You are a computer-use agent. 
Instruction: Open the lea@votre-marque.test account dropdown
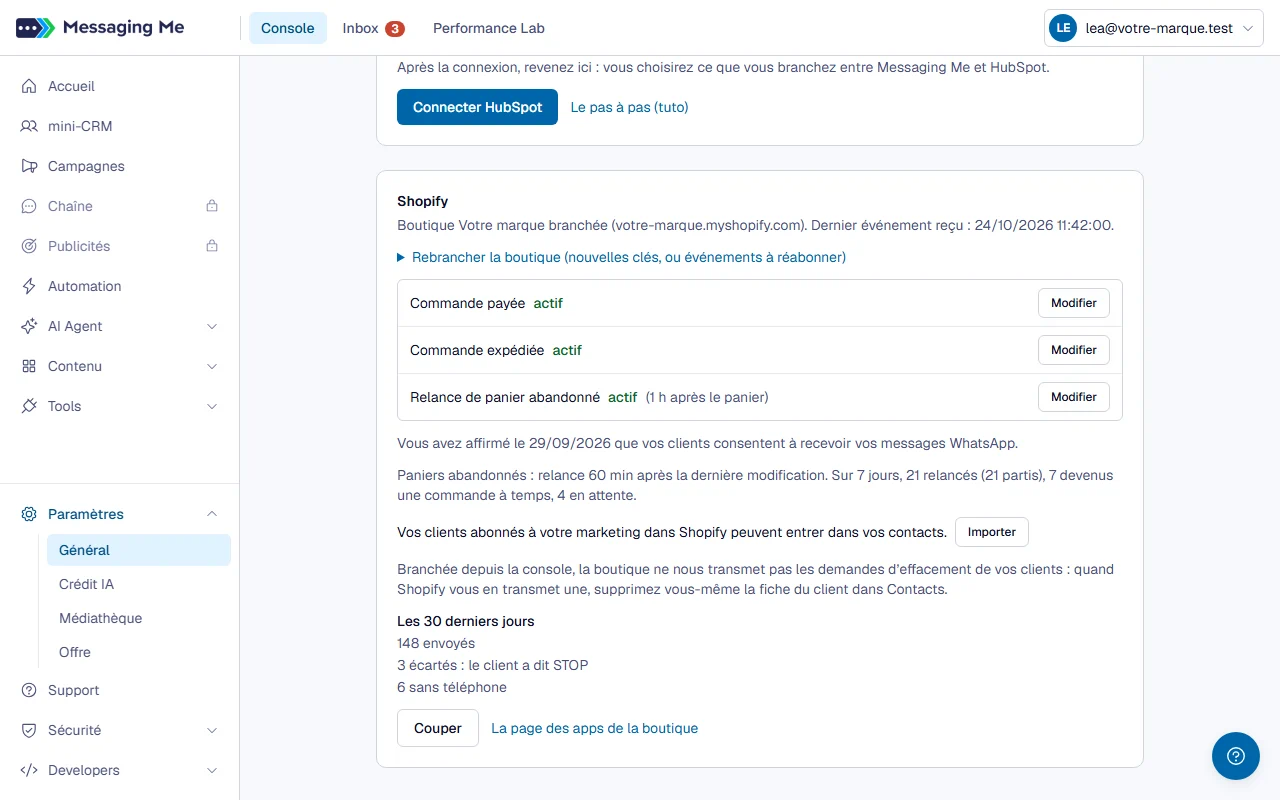[x=1154, y=29]
